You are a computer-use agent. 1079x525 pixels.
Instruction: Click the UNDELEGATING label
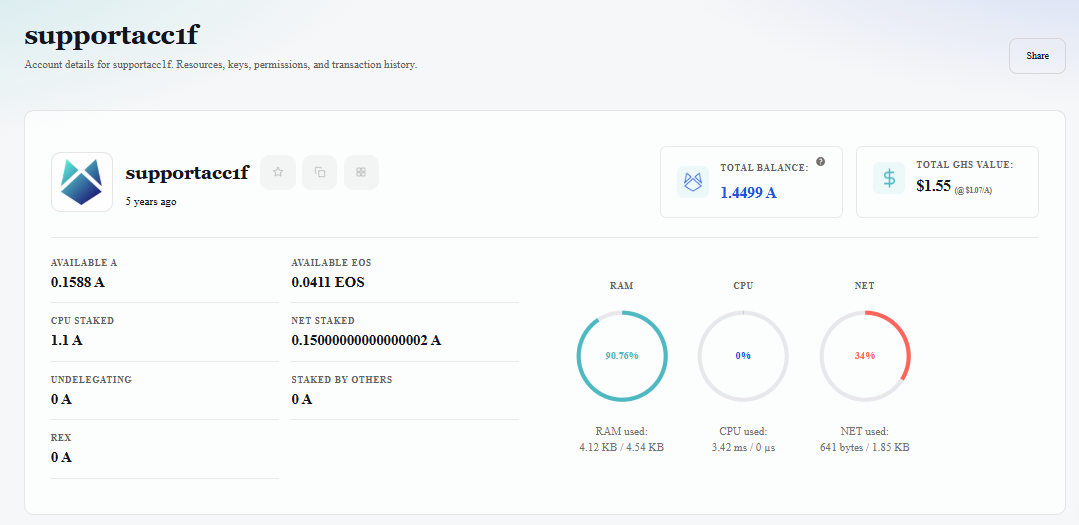coord(92,380)
